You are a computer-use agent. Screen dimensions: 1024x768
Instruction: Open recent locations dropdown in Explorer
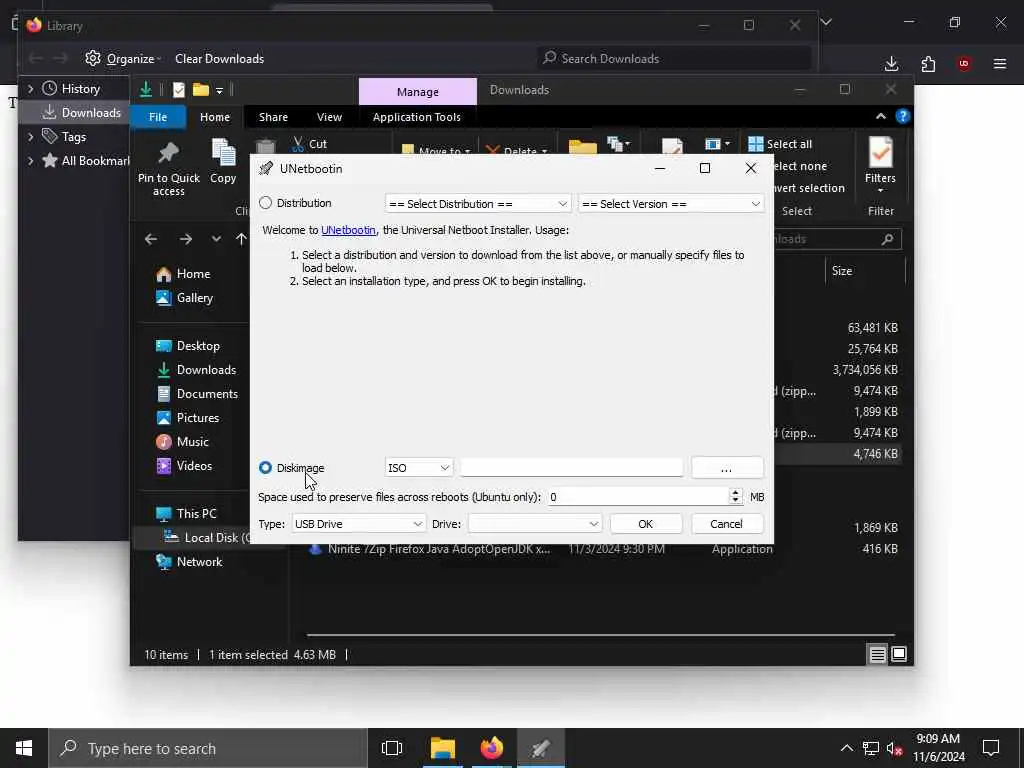[216, 239]
